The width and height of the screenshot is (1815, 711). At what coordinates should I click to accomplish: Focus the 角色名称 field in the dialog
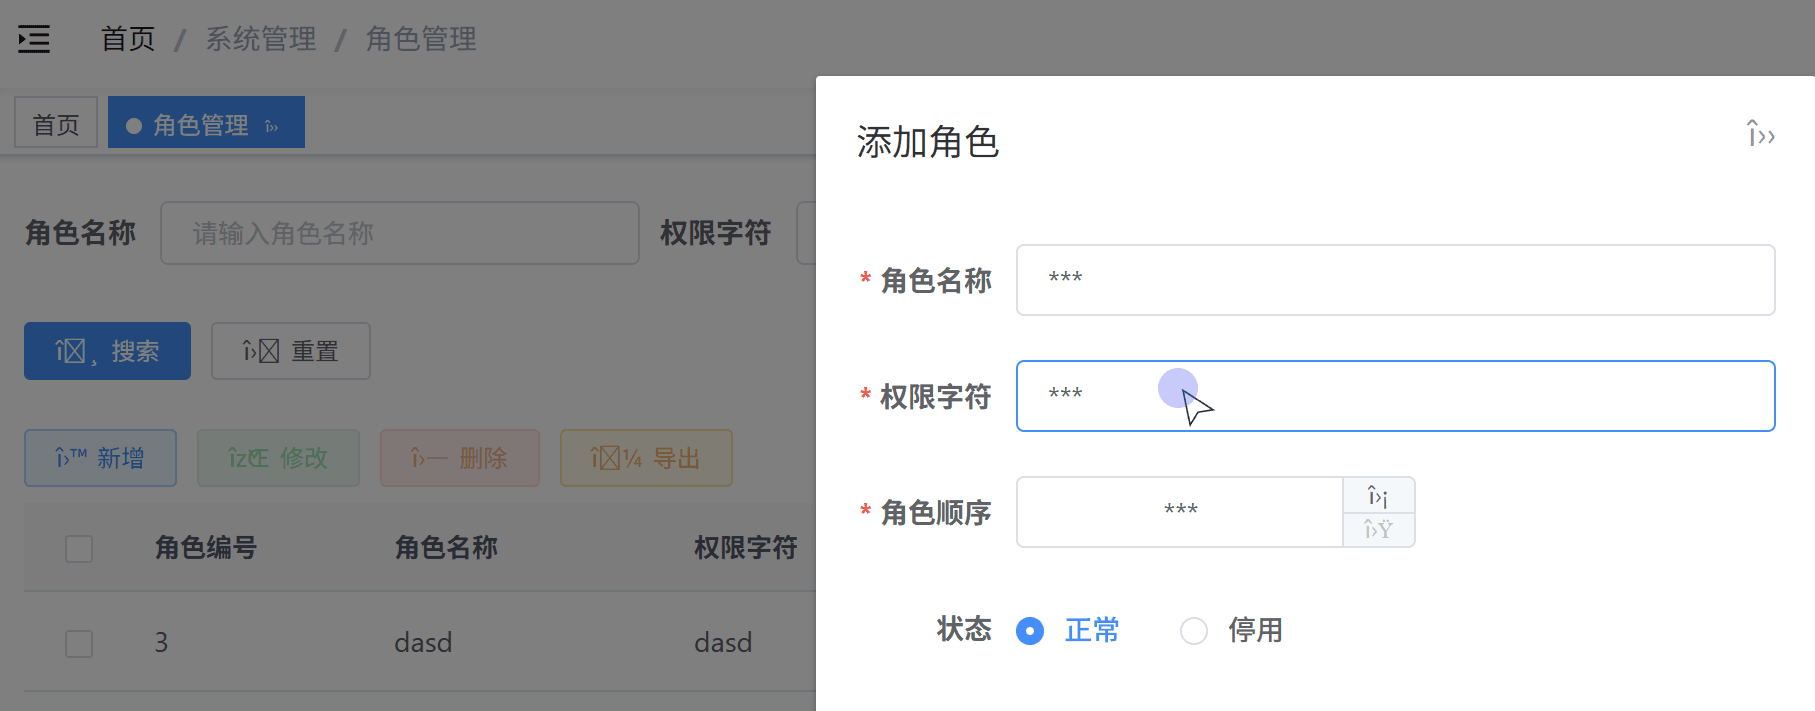[x=1396, y=280]
